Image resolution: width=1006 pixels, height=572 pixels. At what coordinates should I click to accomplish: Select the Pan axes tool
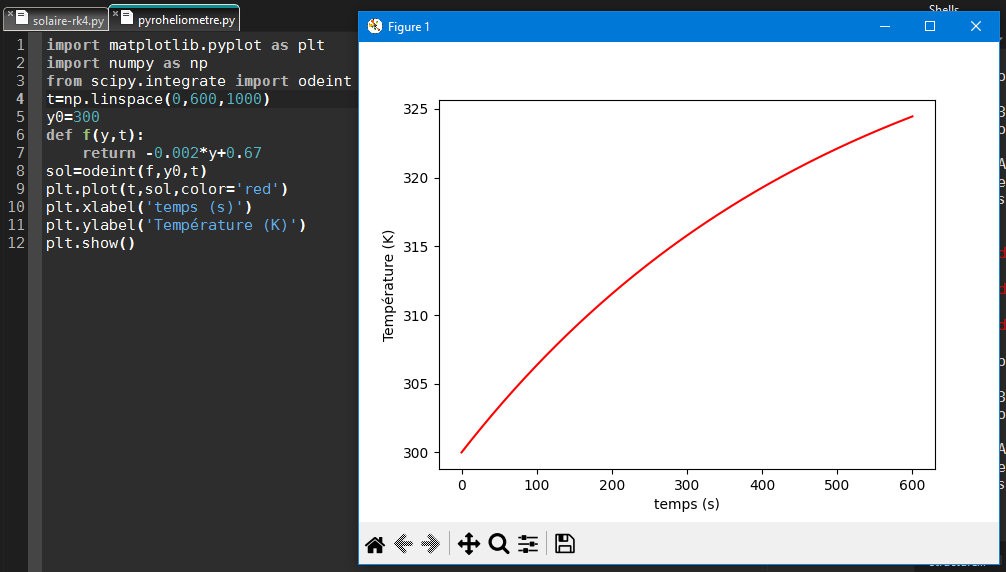tap(469, 544)
